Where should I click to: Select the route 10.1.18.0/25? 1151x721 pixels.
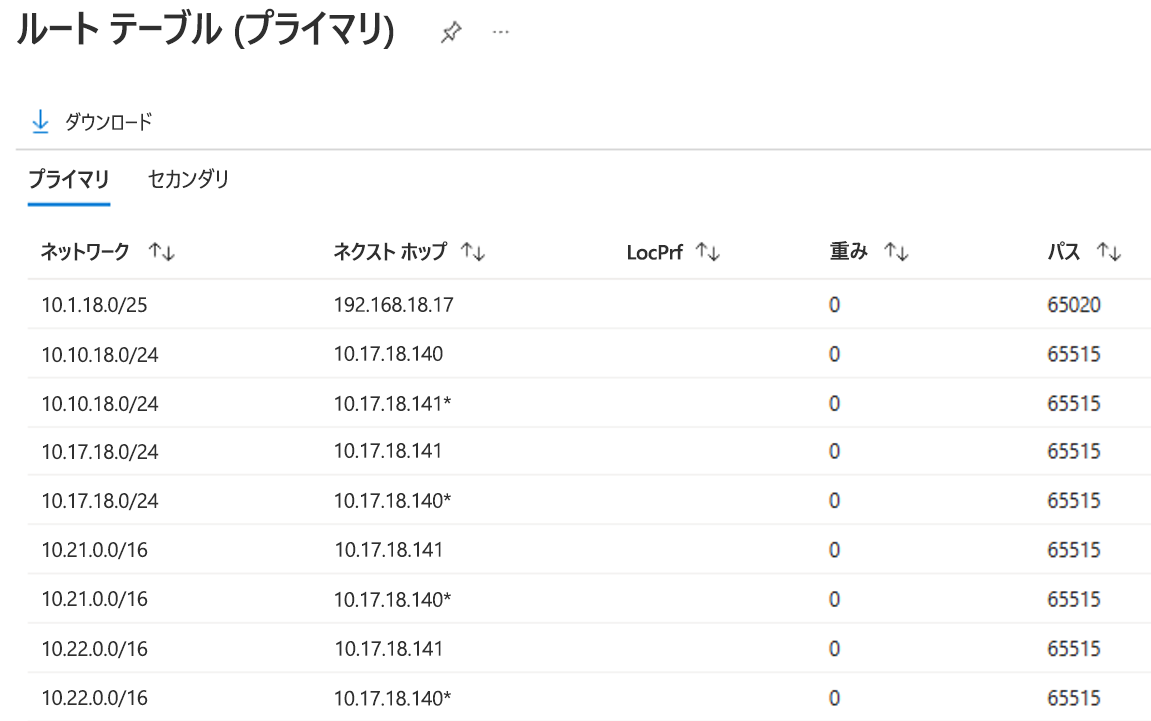click(x=93, y=304)
